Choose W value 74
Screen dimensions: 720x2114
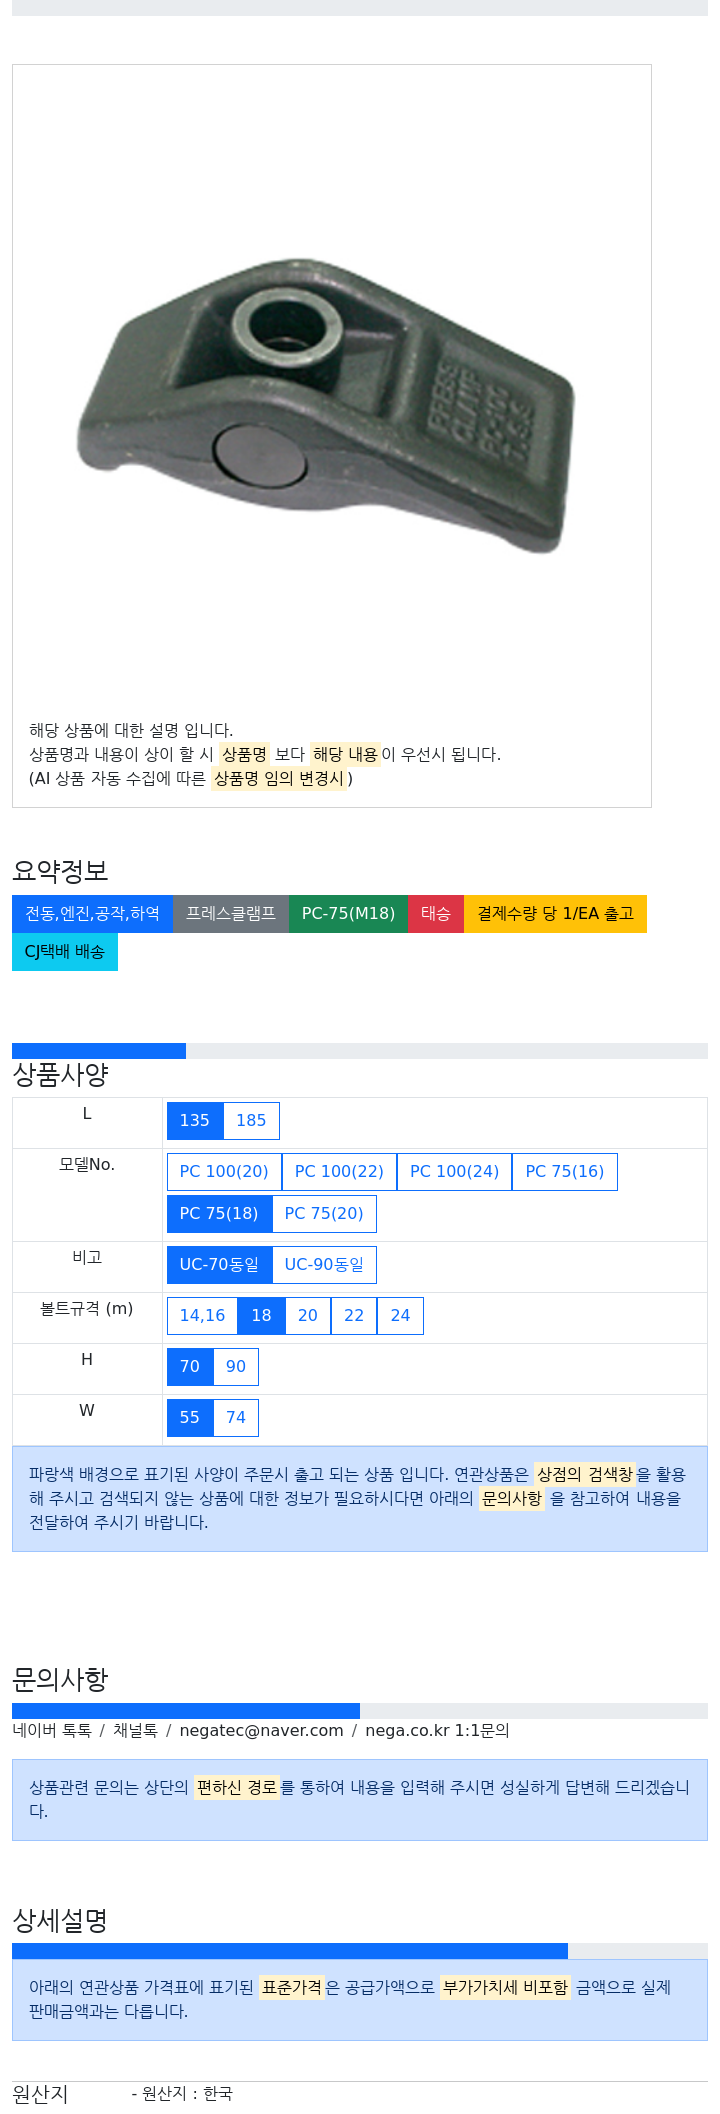click(x=236, y=1418)
